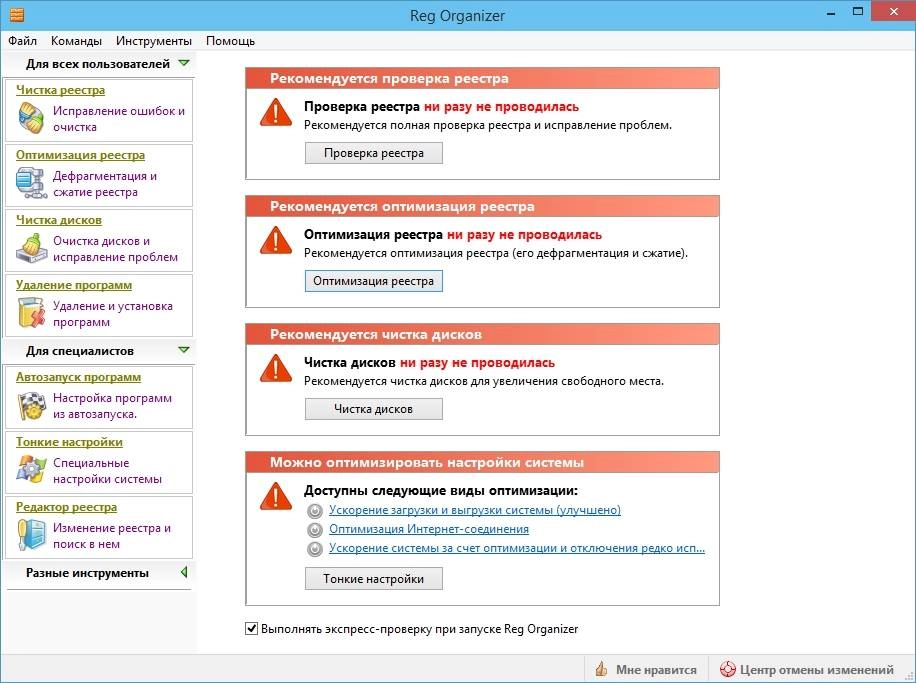The width and height of the screenshot is (916, 683).
Task: Click the disk cleanup broom icon
Action: [x=32, y=248]
